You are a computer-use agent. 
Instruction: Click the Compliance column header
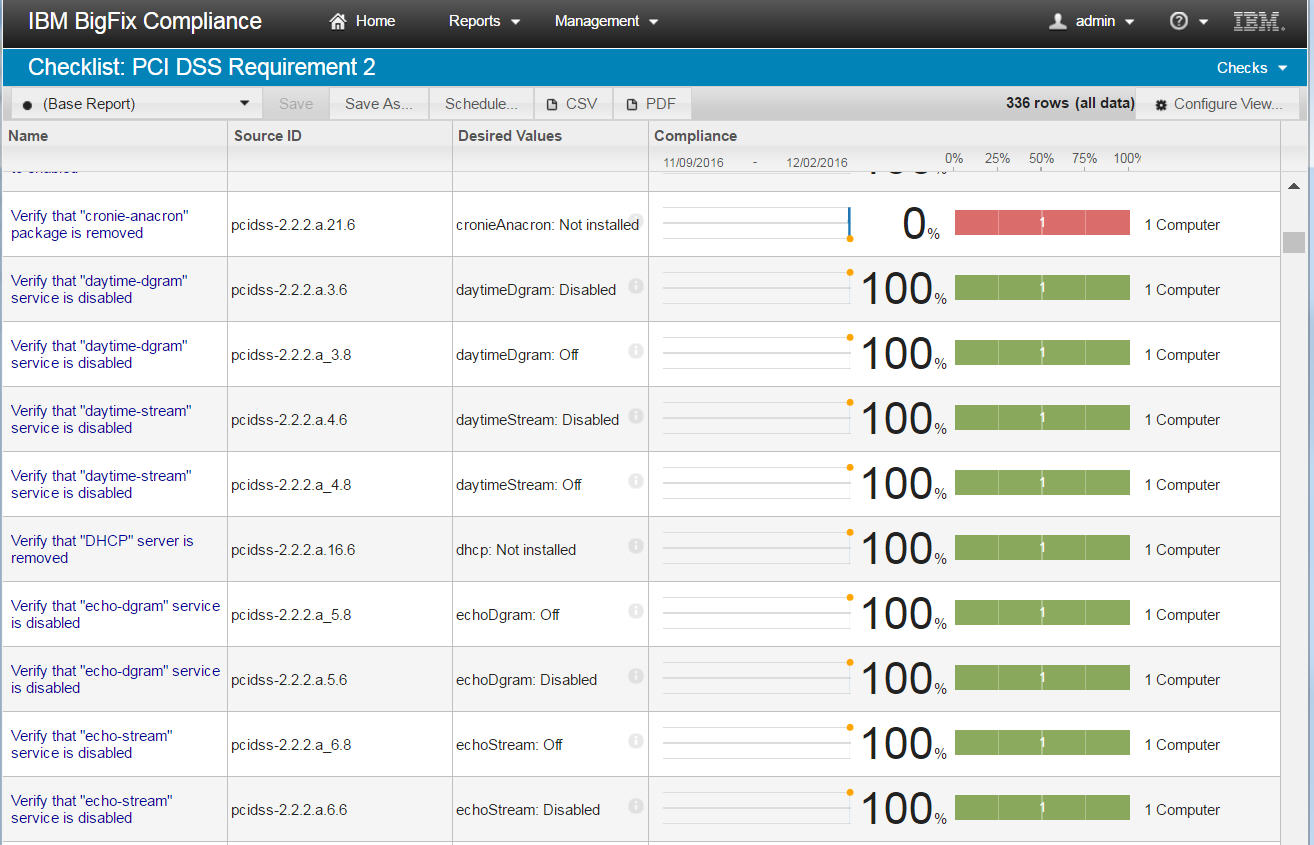click(695, 136)
